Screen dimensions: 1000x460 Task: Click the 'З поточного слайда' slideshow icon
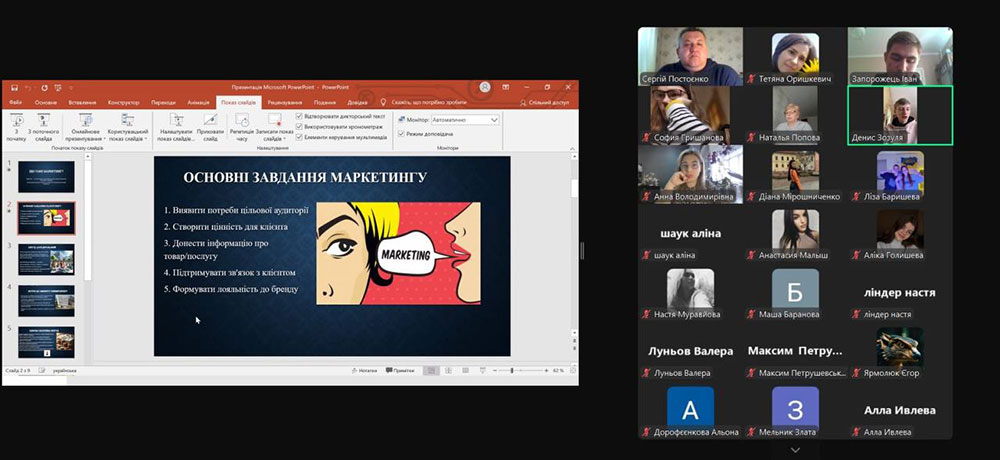point(43,124)
